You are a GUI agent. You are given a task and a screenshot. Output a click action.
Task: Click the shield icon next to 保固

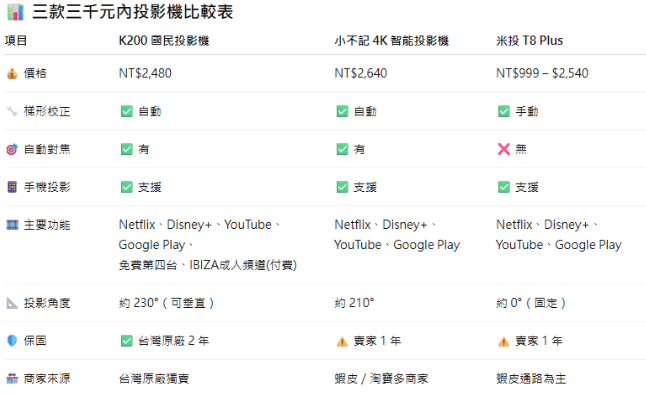point(12,341)
